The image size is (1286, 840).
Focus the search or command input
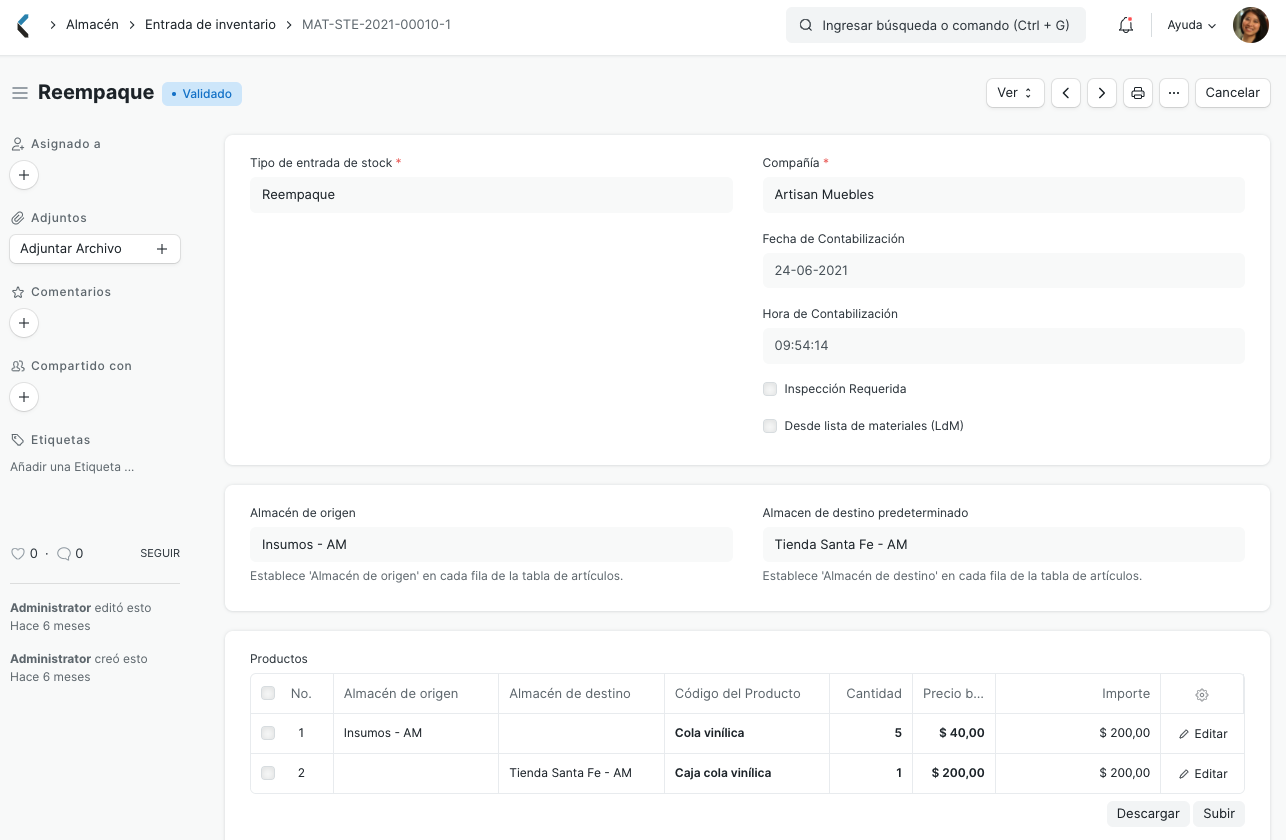(936, 25)
